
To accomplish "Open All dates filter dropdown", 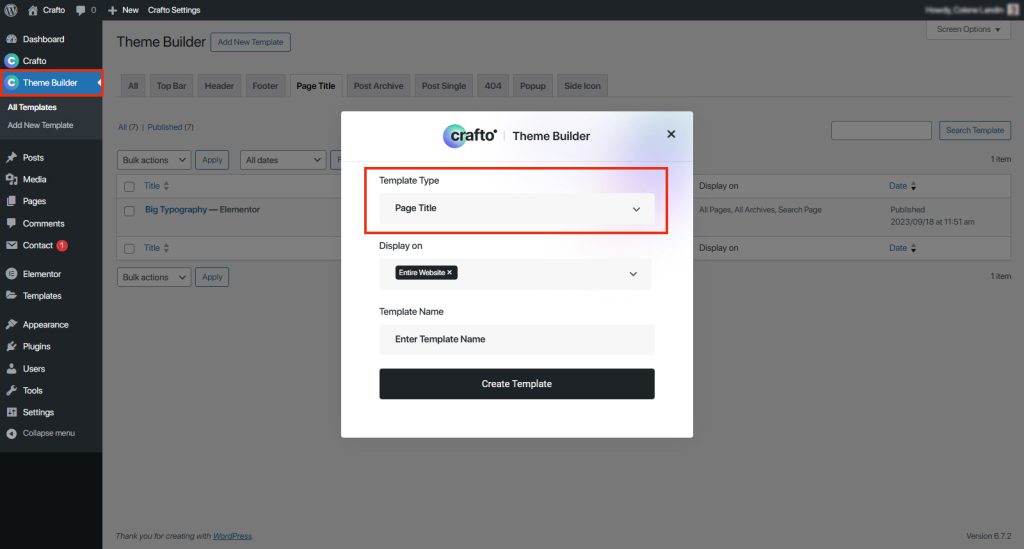I will 283,160.
